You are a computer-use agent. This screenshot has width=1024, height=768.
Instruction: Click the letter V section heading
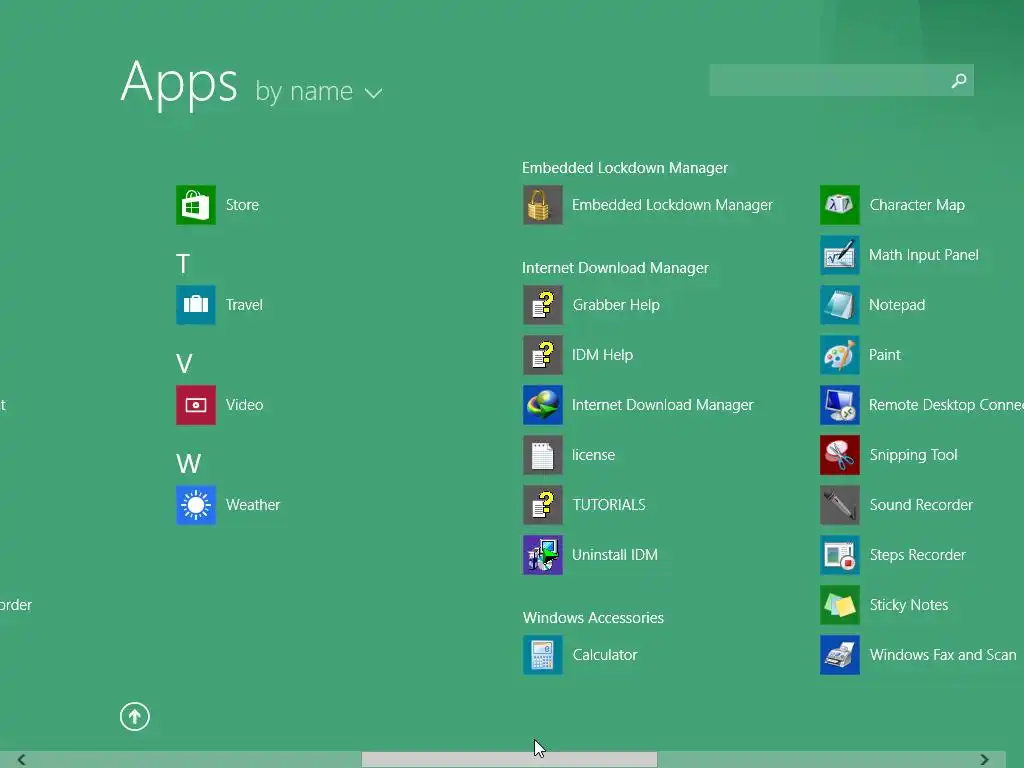(184, 364)
